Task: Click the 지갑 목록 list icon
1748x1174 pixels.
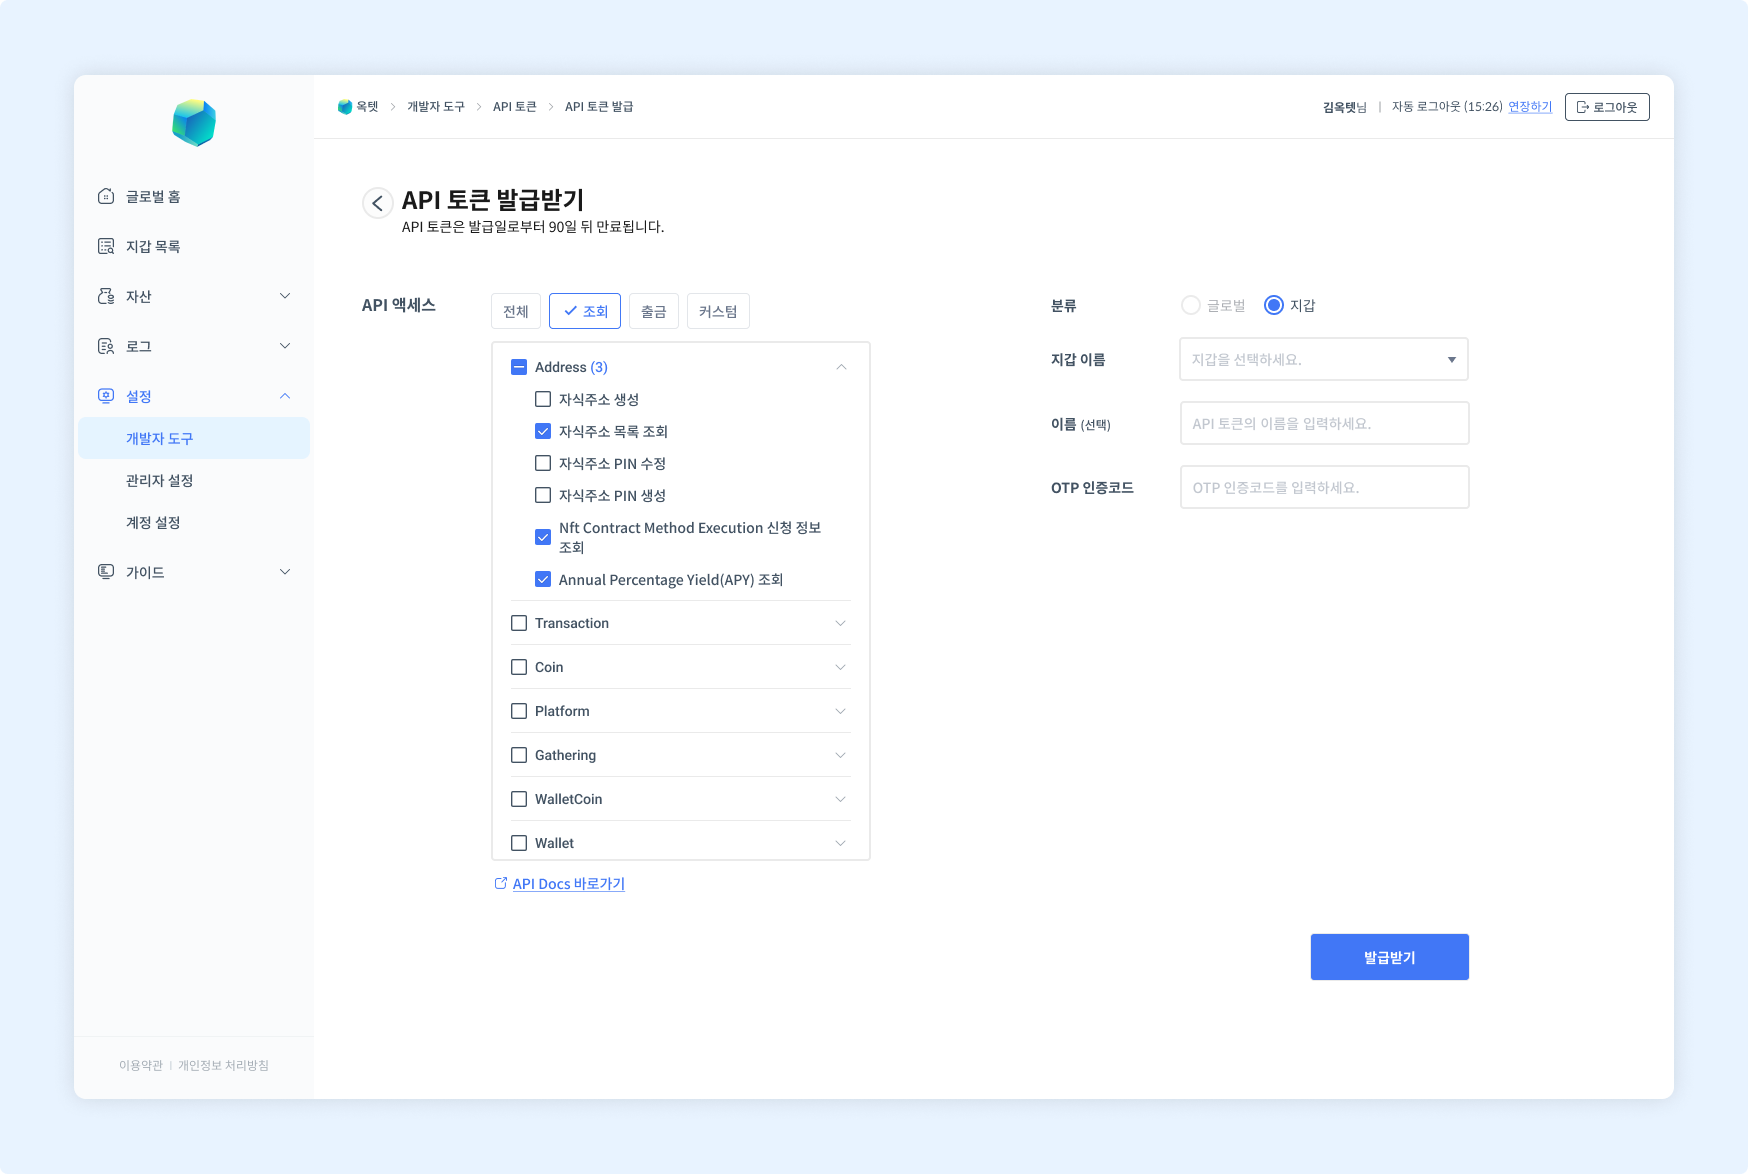Action: 106,246
